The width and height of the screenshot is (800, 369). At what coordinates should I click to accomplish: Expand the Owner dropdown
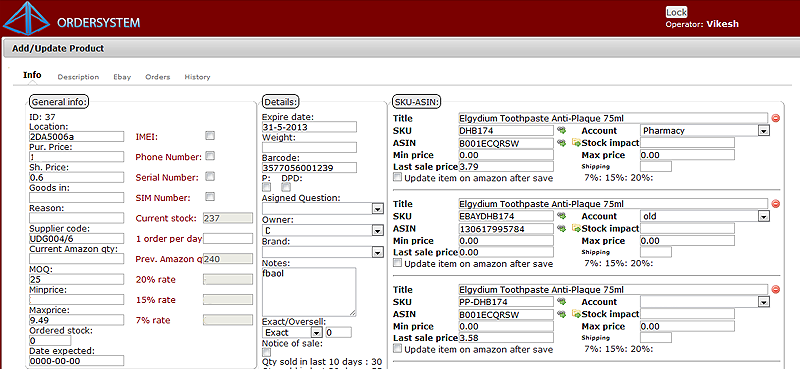[x=322, y=231]
